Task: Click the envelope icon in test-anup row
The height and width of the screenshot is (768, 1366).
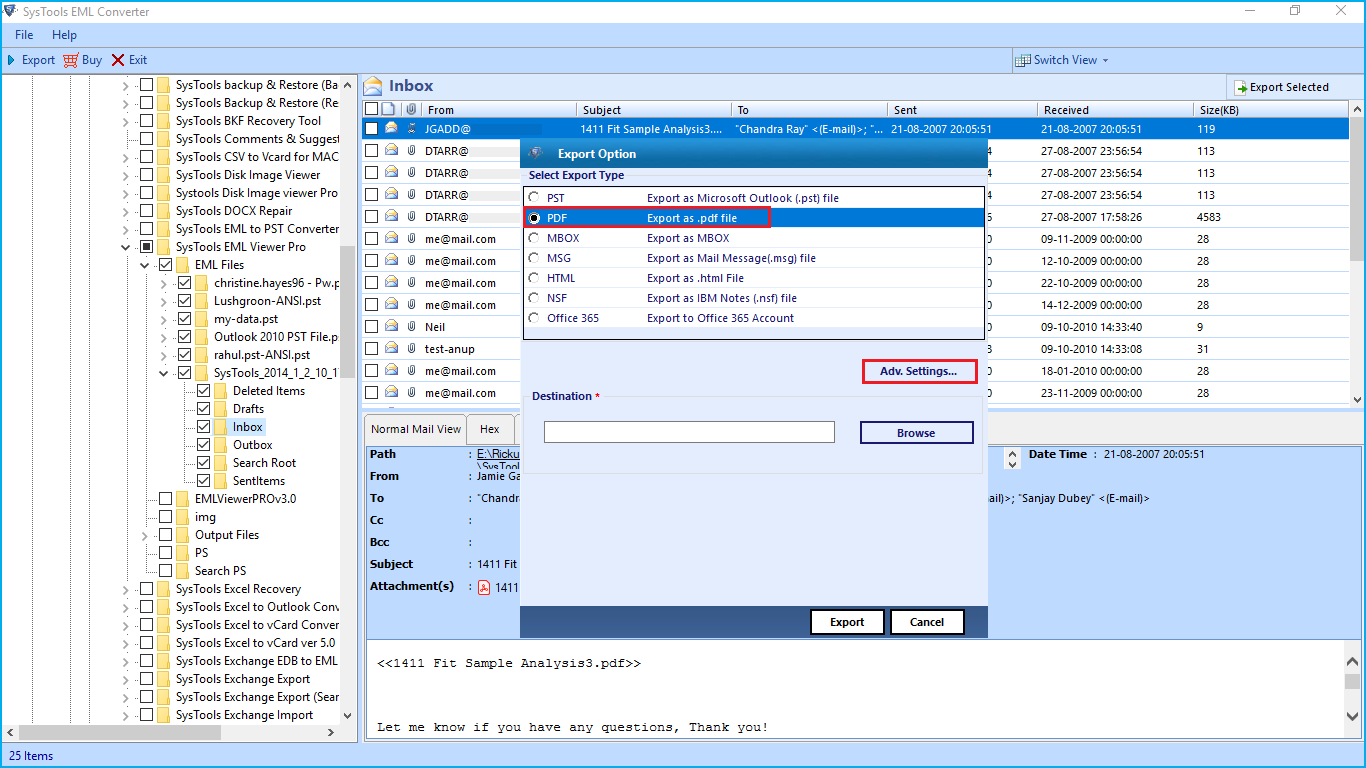Action: click(391, 349)
